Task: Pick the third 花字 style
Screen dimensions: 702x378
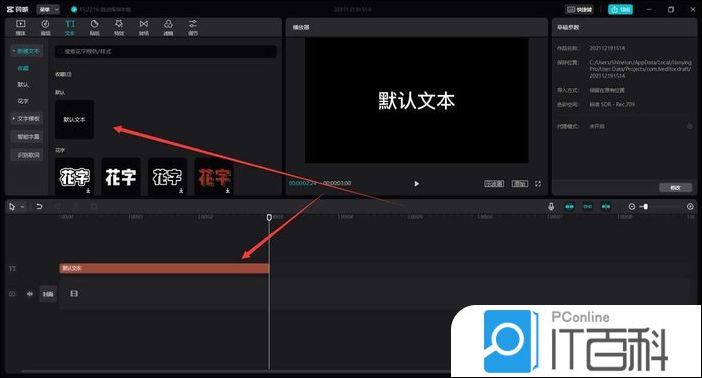Action: coord(167,177)
